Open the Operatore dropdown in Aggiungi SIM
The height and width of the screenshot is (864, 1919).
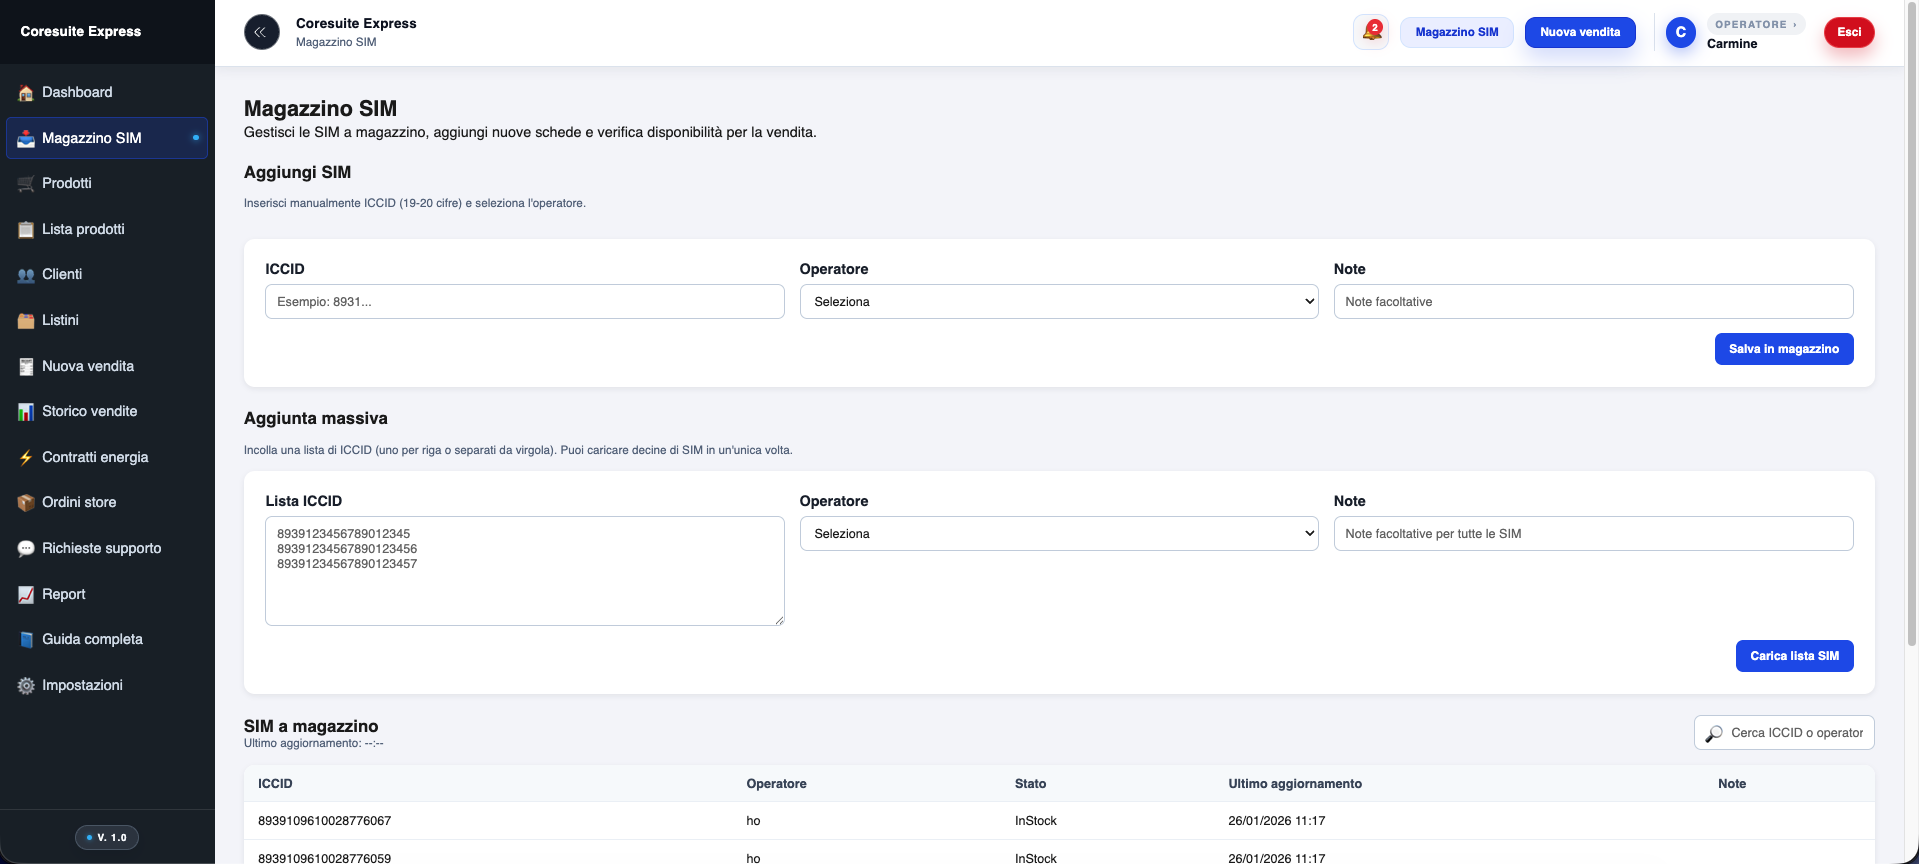point(1058,302)
